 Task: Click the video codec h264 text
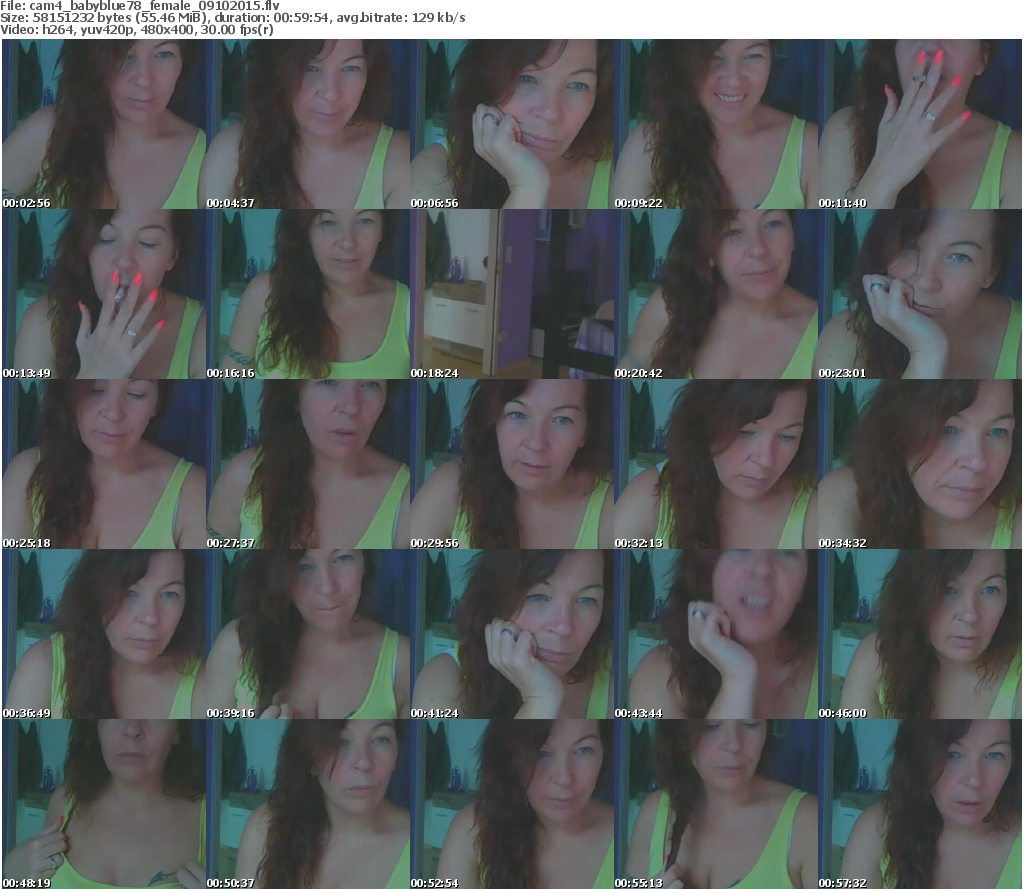56,29
